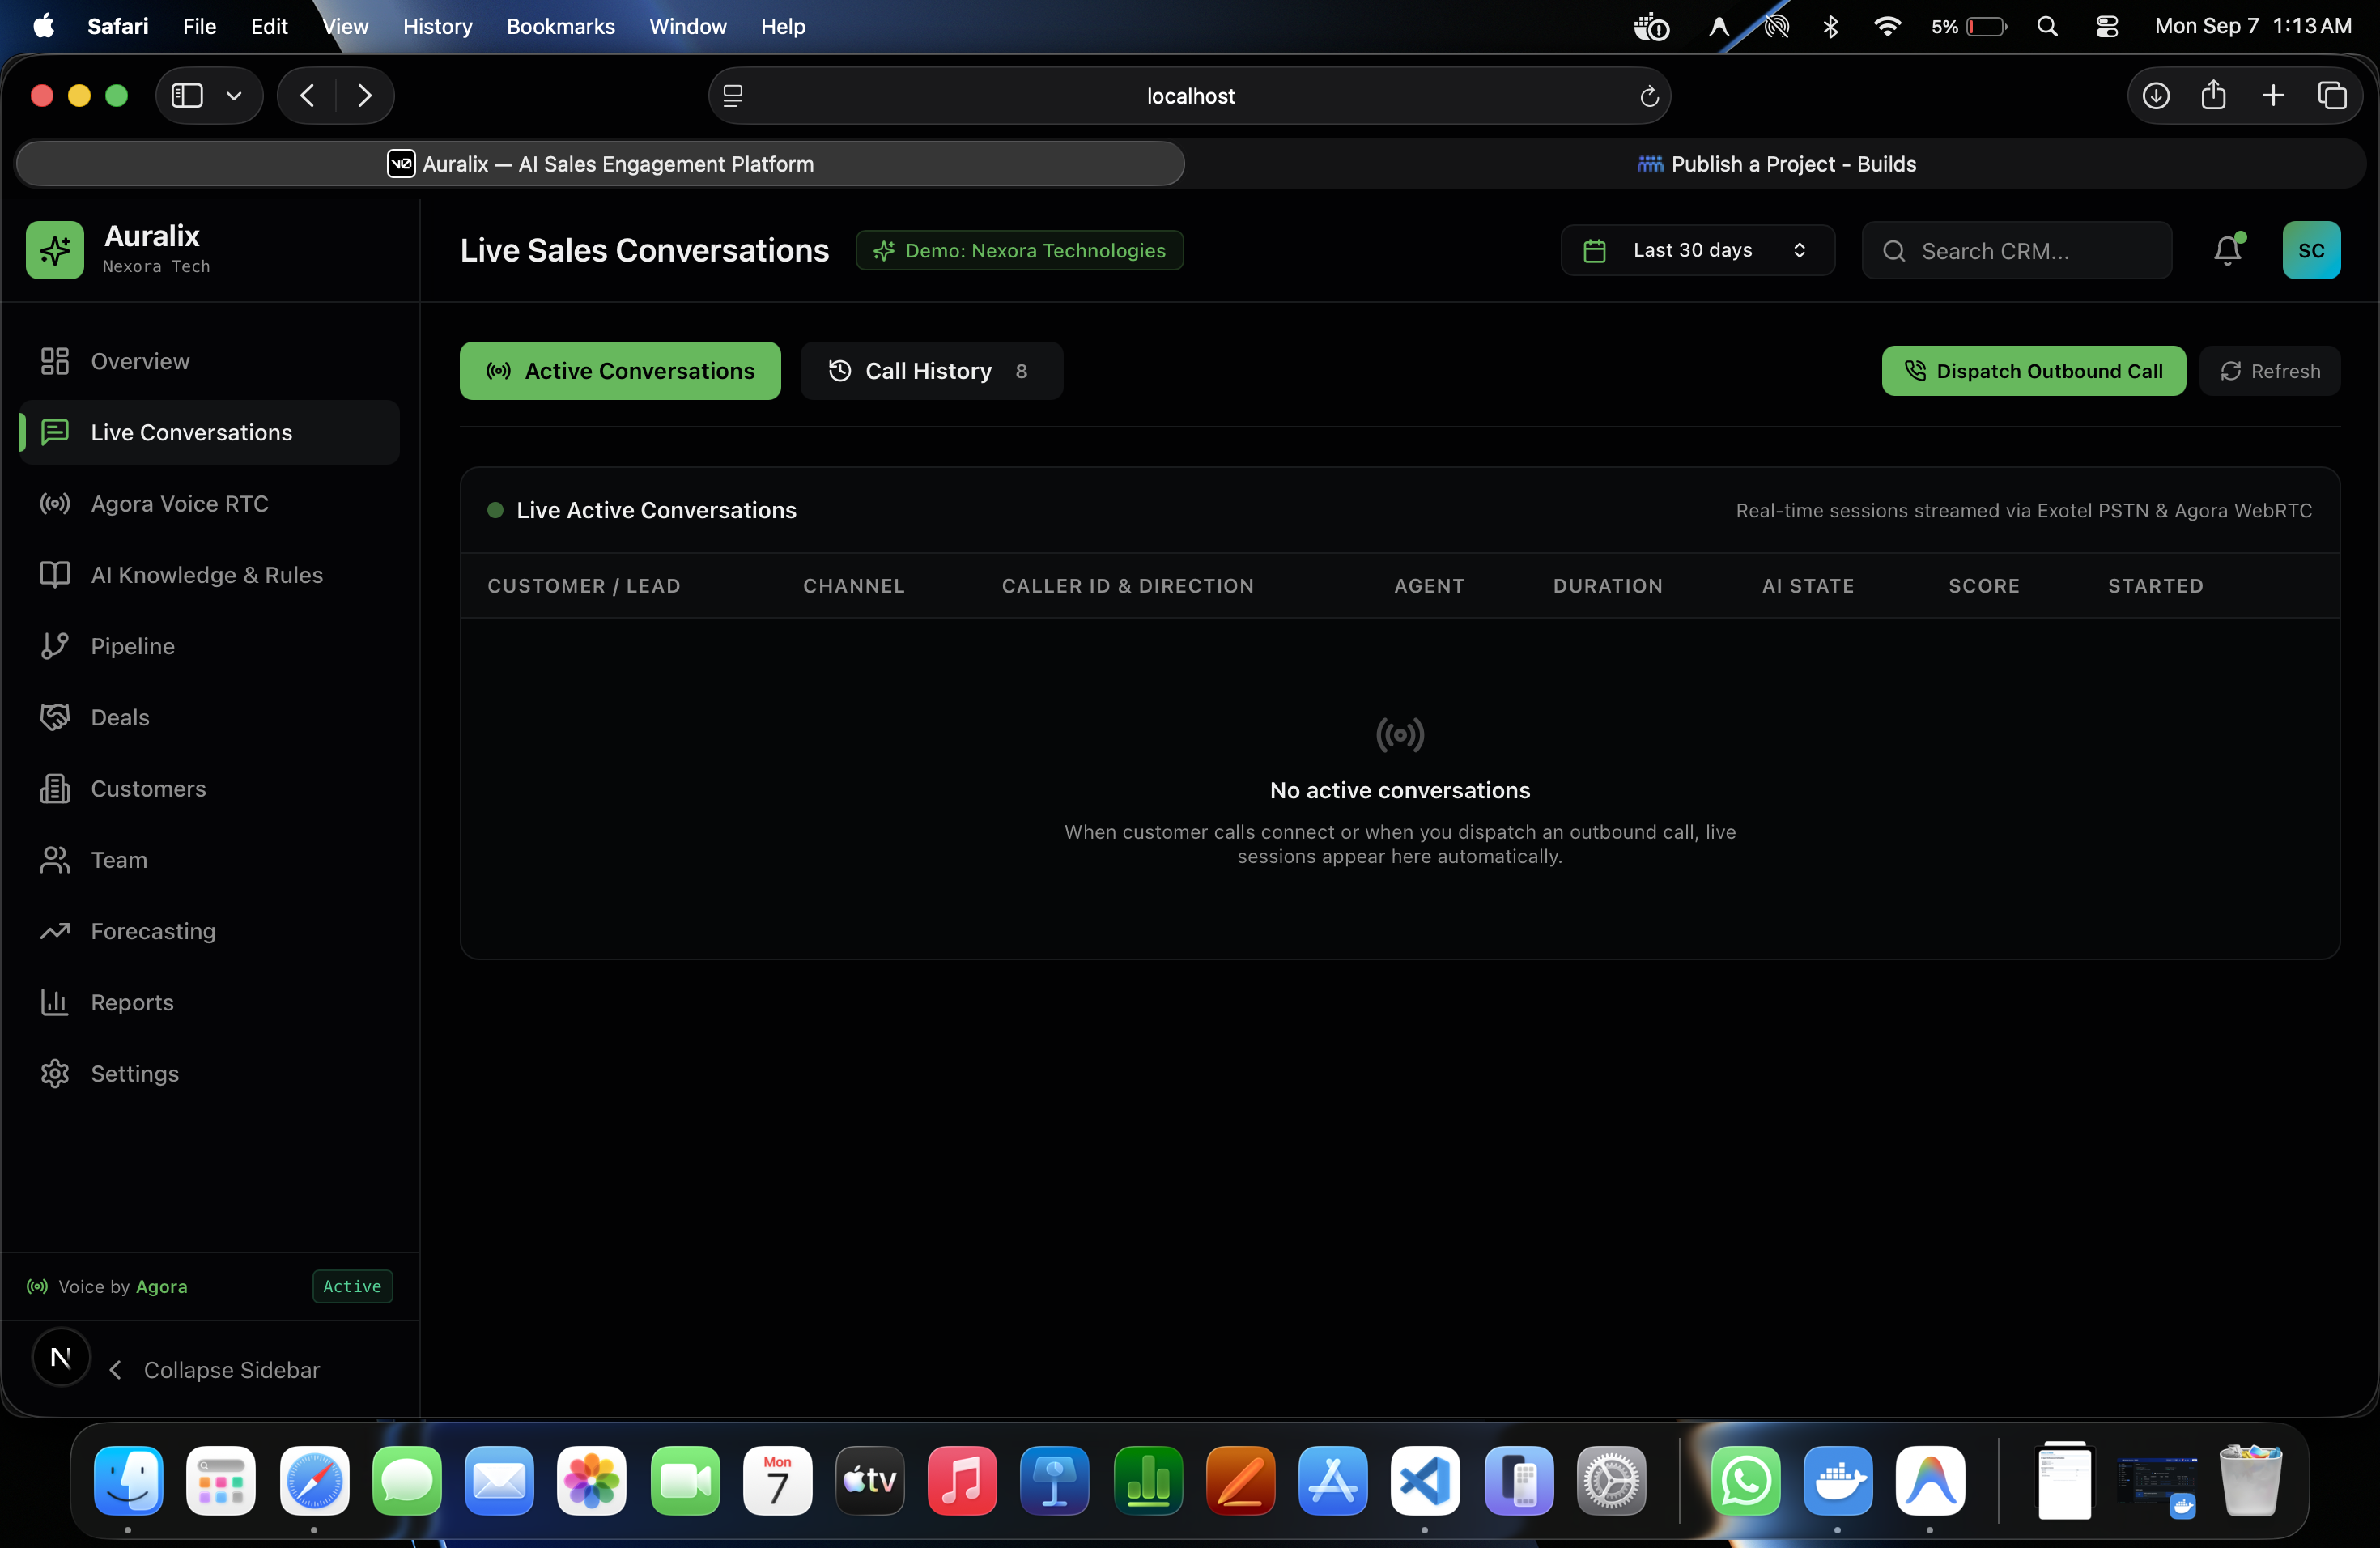The image size is (2380, 1548).
Task: Click the STARTED column header
Action: [x=2156, y=586]
